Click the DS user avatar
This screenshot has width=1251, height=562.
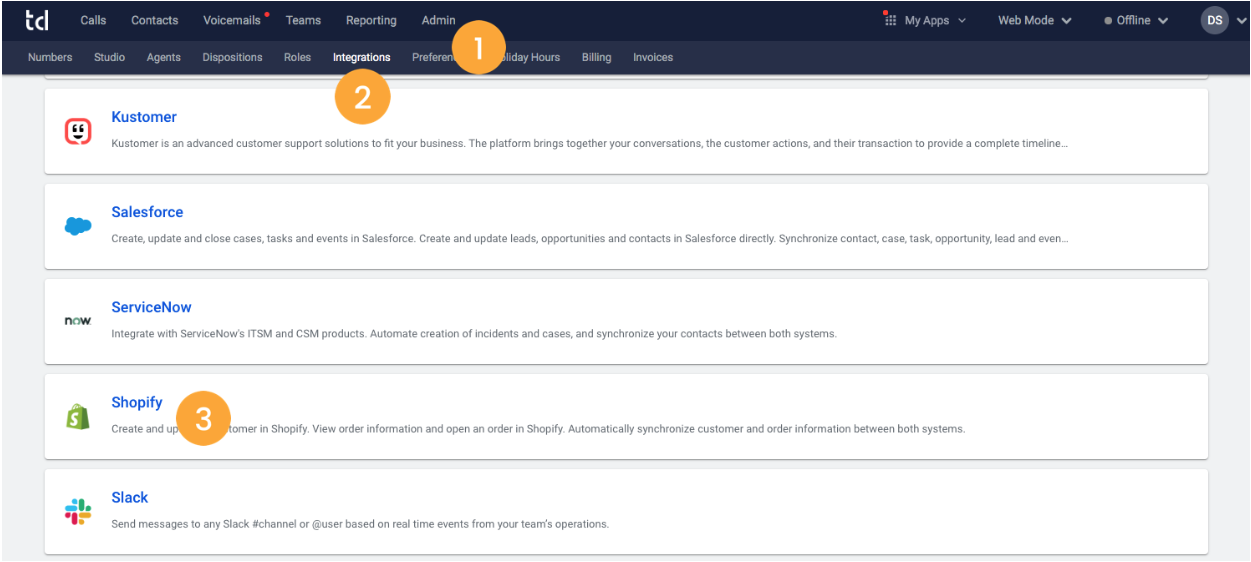coord(1214,20)
